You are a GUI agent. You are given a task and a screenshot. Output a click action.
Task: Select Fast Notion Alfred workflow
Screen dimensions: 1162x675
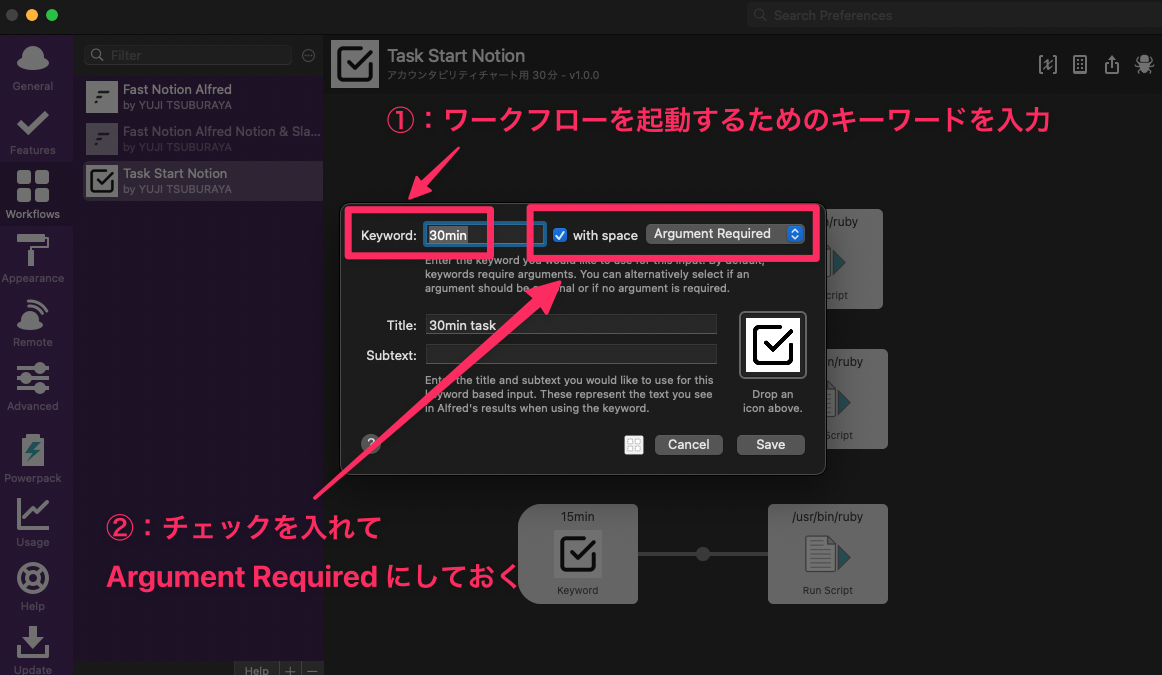point(203,97)
